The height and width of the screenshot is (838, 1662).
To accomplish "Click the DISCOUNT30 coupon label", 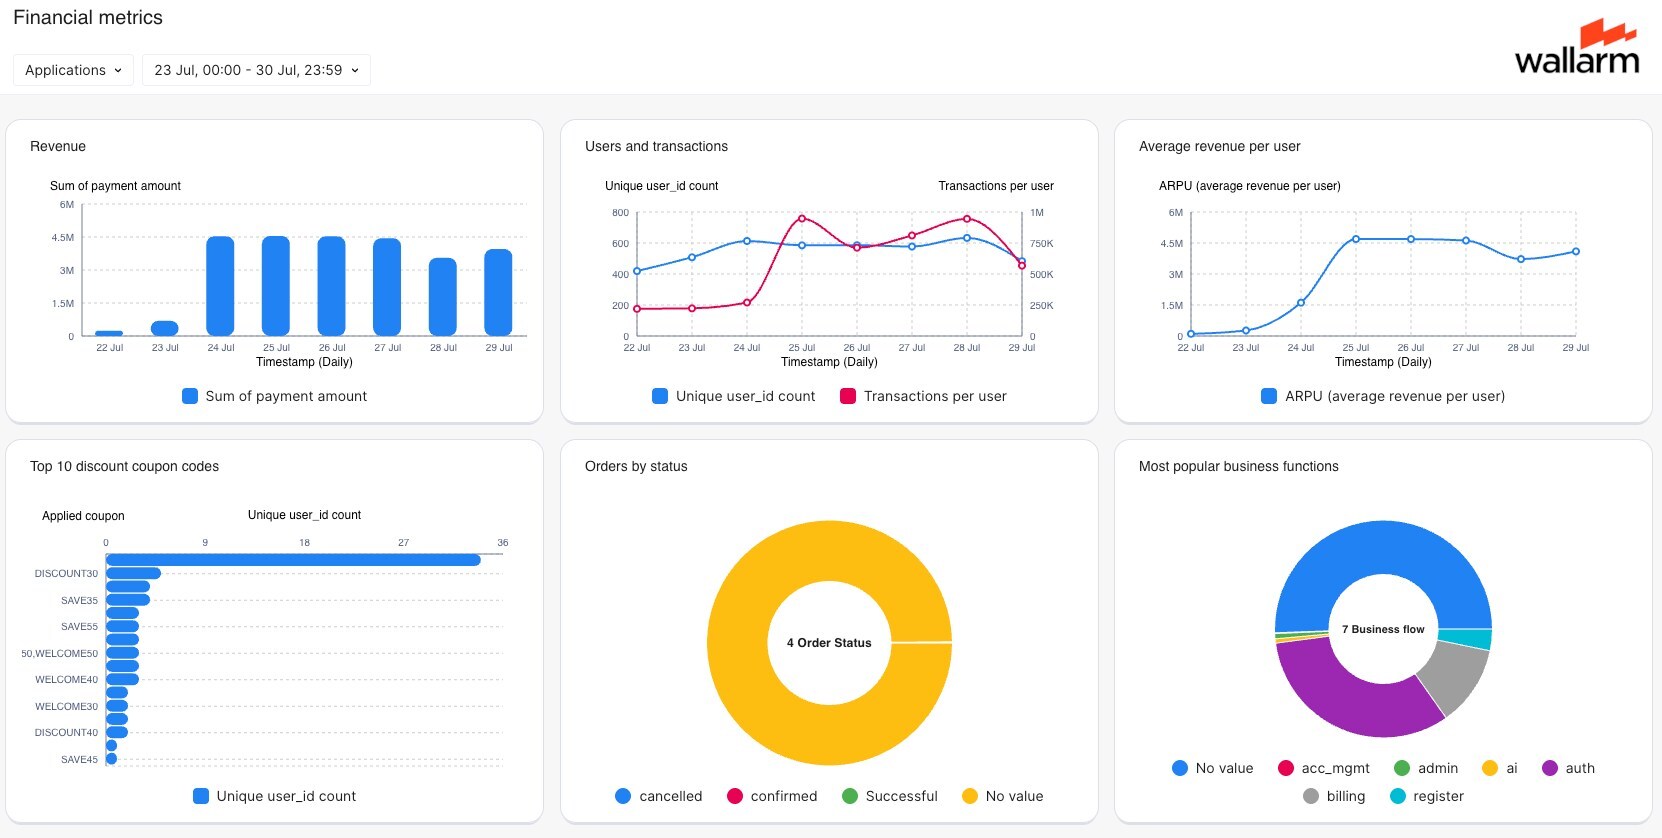I will [66, 574].
